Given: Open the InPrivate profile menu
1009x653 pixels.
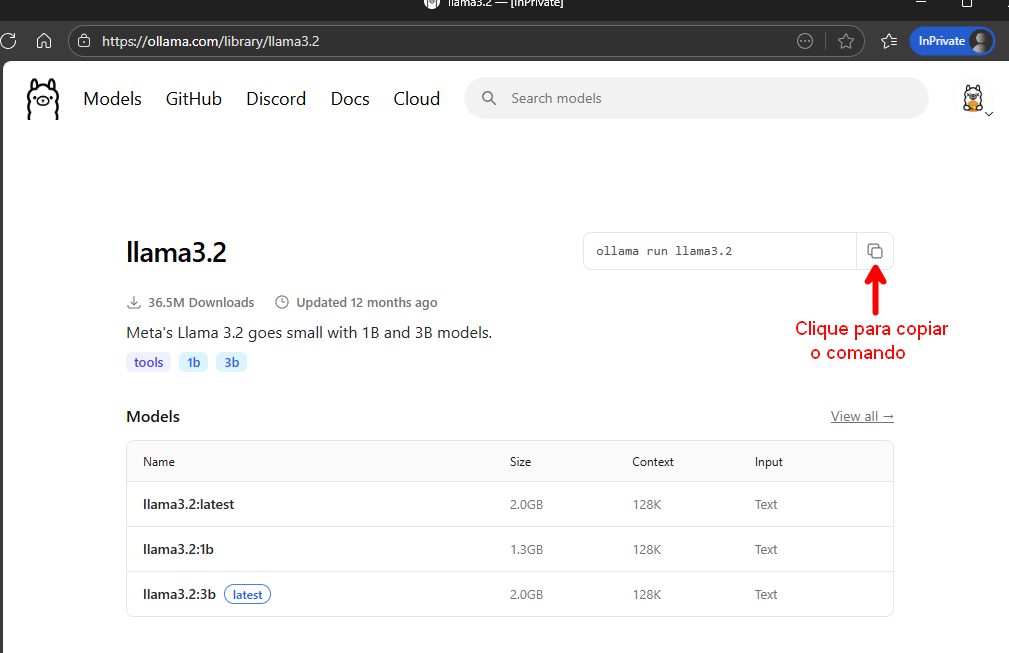Looking at the screenshot, I should tap(951, 41).
